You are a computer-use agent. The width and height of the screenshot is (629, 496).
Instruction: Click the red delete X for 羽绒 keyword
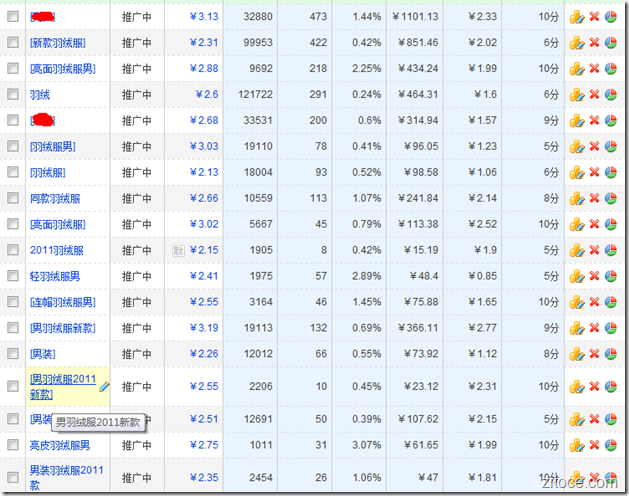click(x=594, y=94)
